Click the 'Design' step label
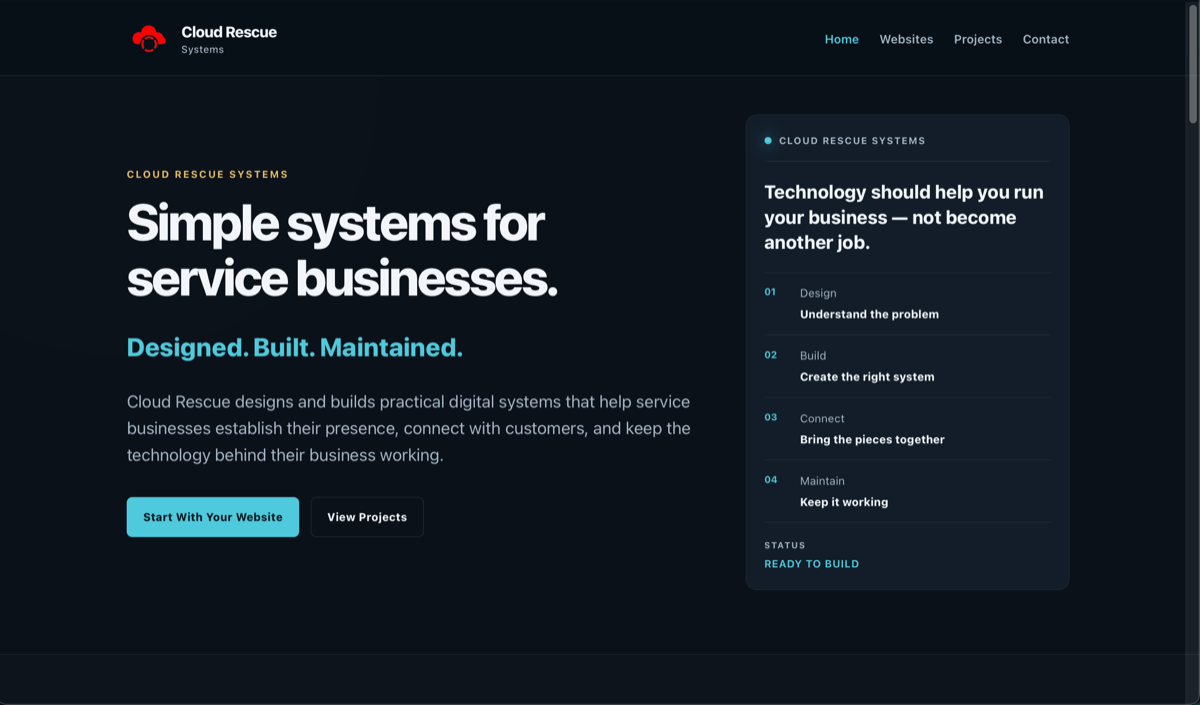 coord(818,293)
